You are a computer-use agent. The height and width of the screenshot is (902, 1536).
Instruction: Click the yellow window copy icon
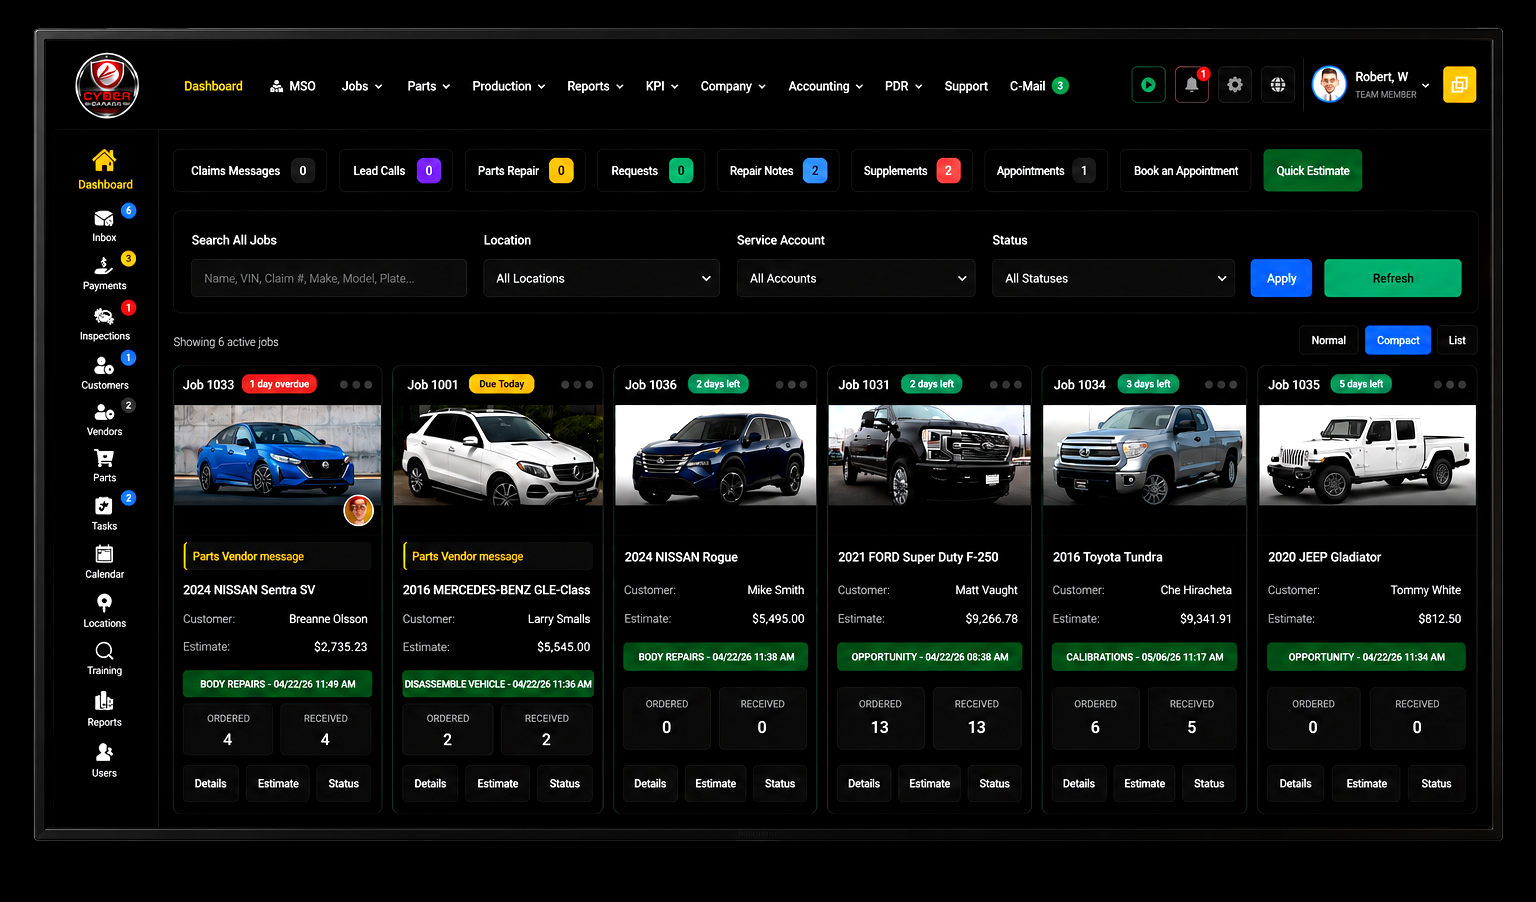tap(1459, 85)
